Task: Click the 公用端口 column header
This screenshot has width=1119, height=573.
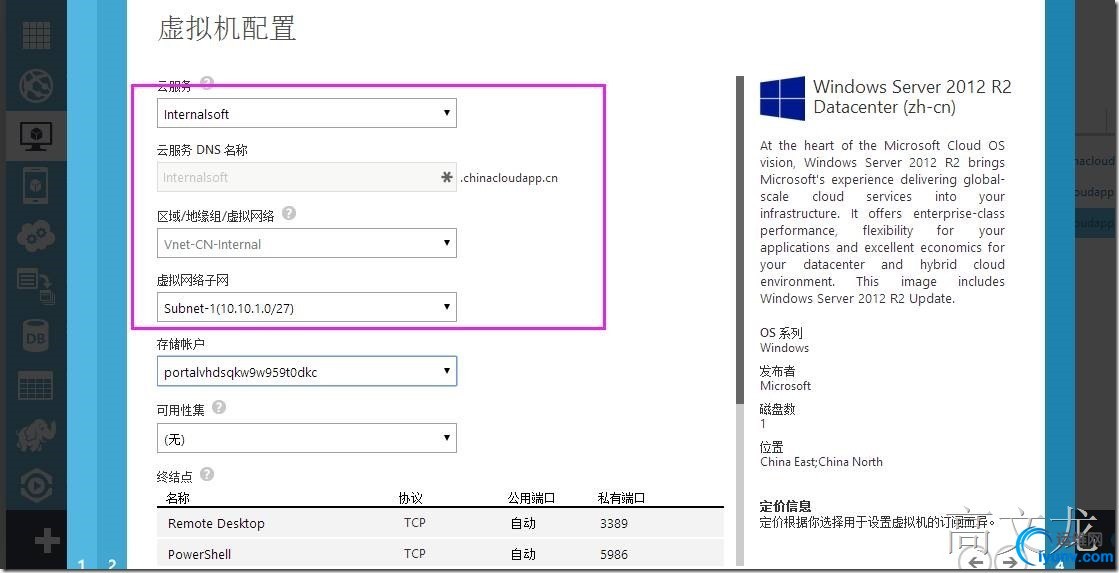Action: point(531,498)
